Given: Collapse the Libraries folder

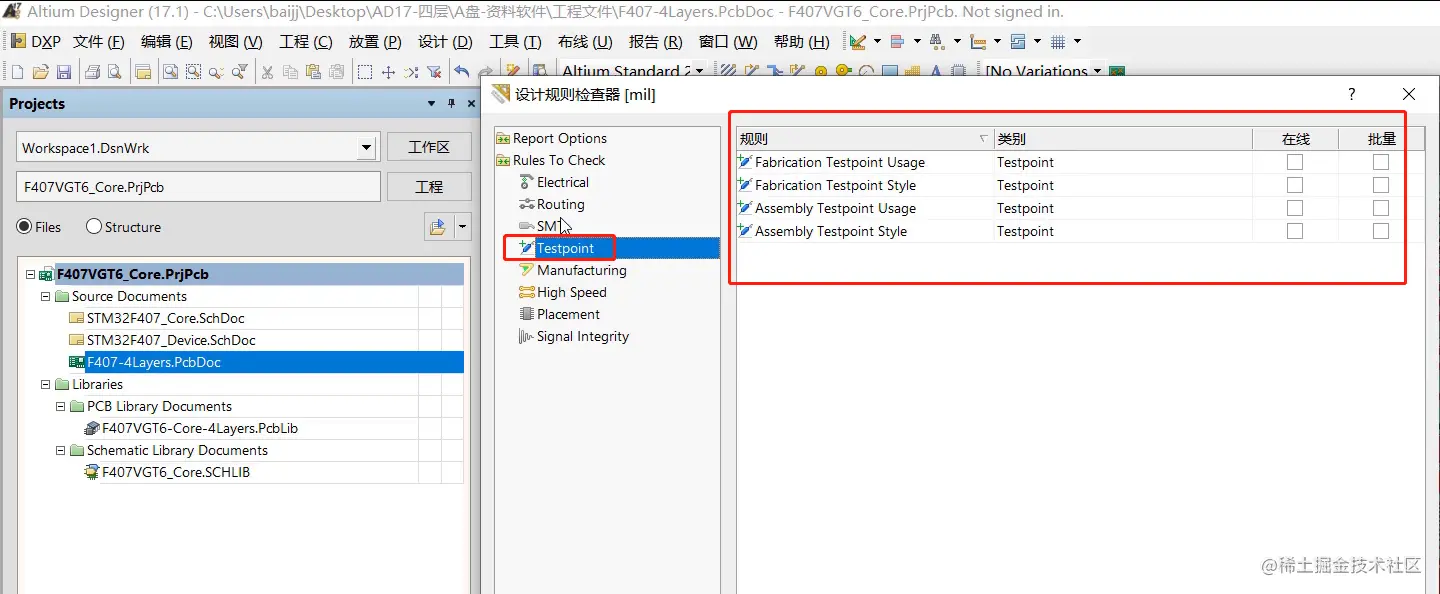Looking at the screenshot, I should click(x=45, y=384).
